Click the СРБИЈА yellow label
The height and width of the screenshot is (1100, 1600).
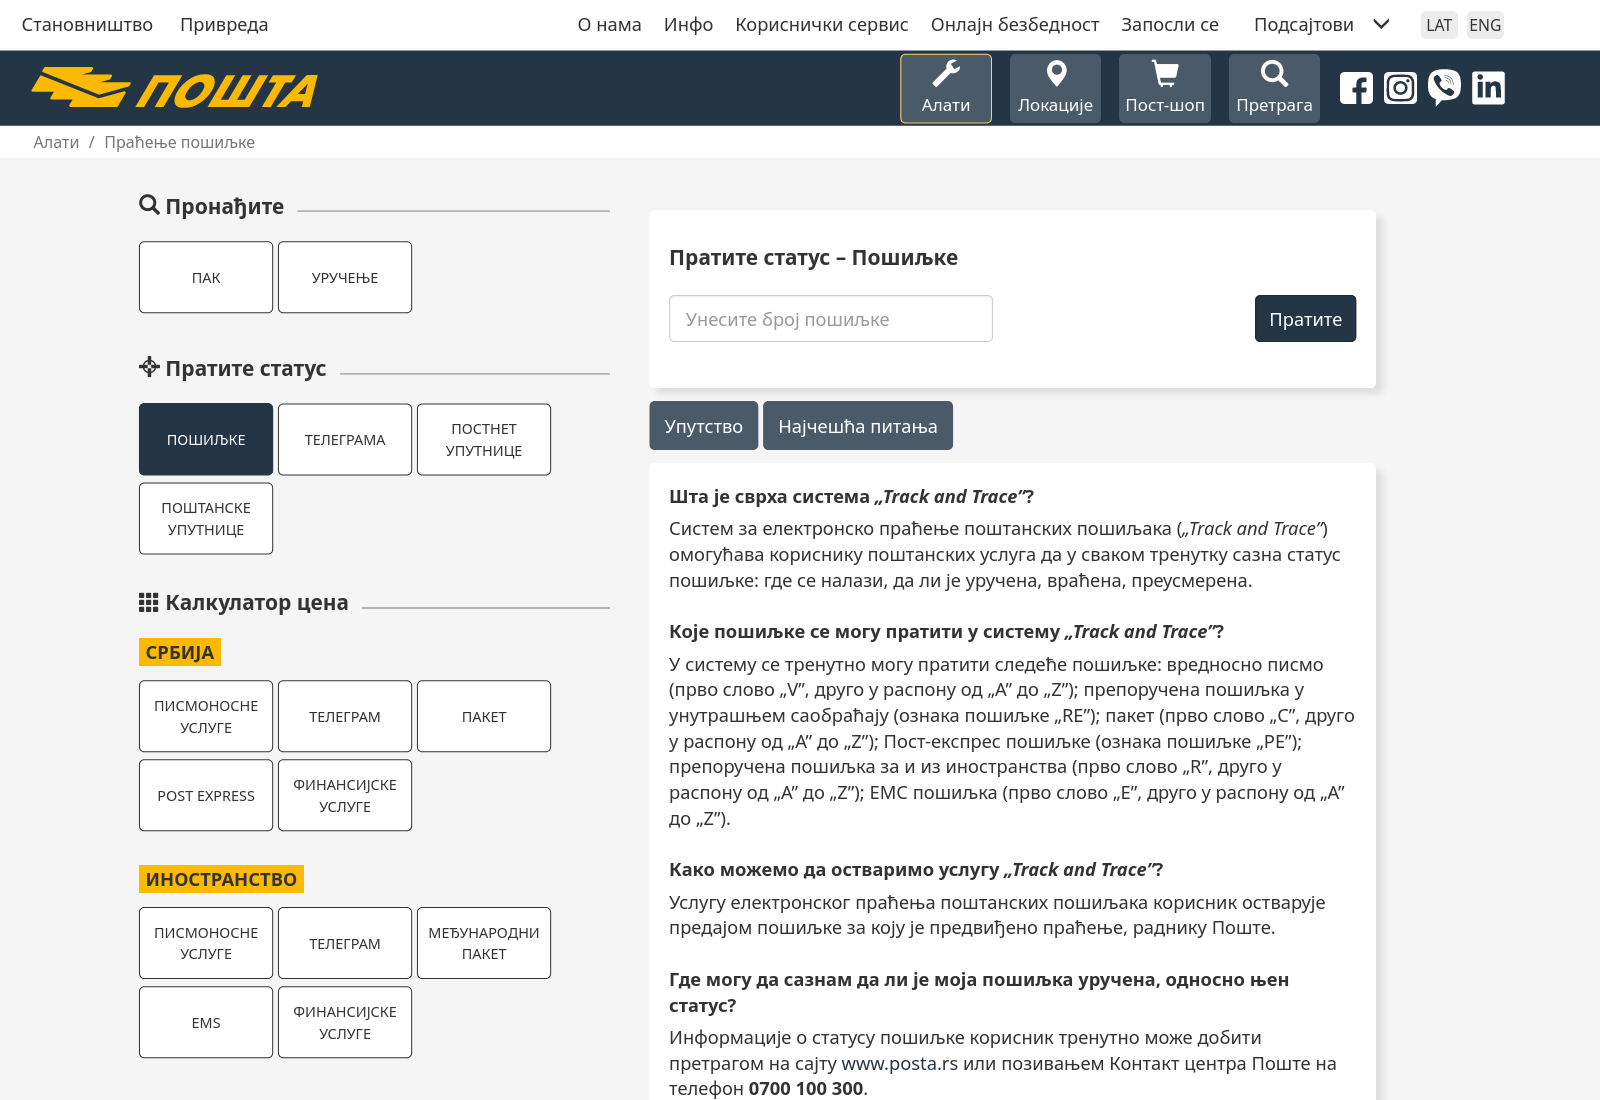click(180, 652)
